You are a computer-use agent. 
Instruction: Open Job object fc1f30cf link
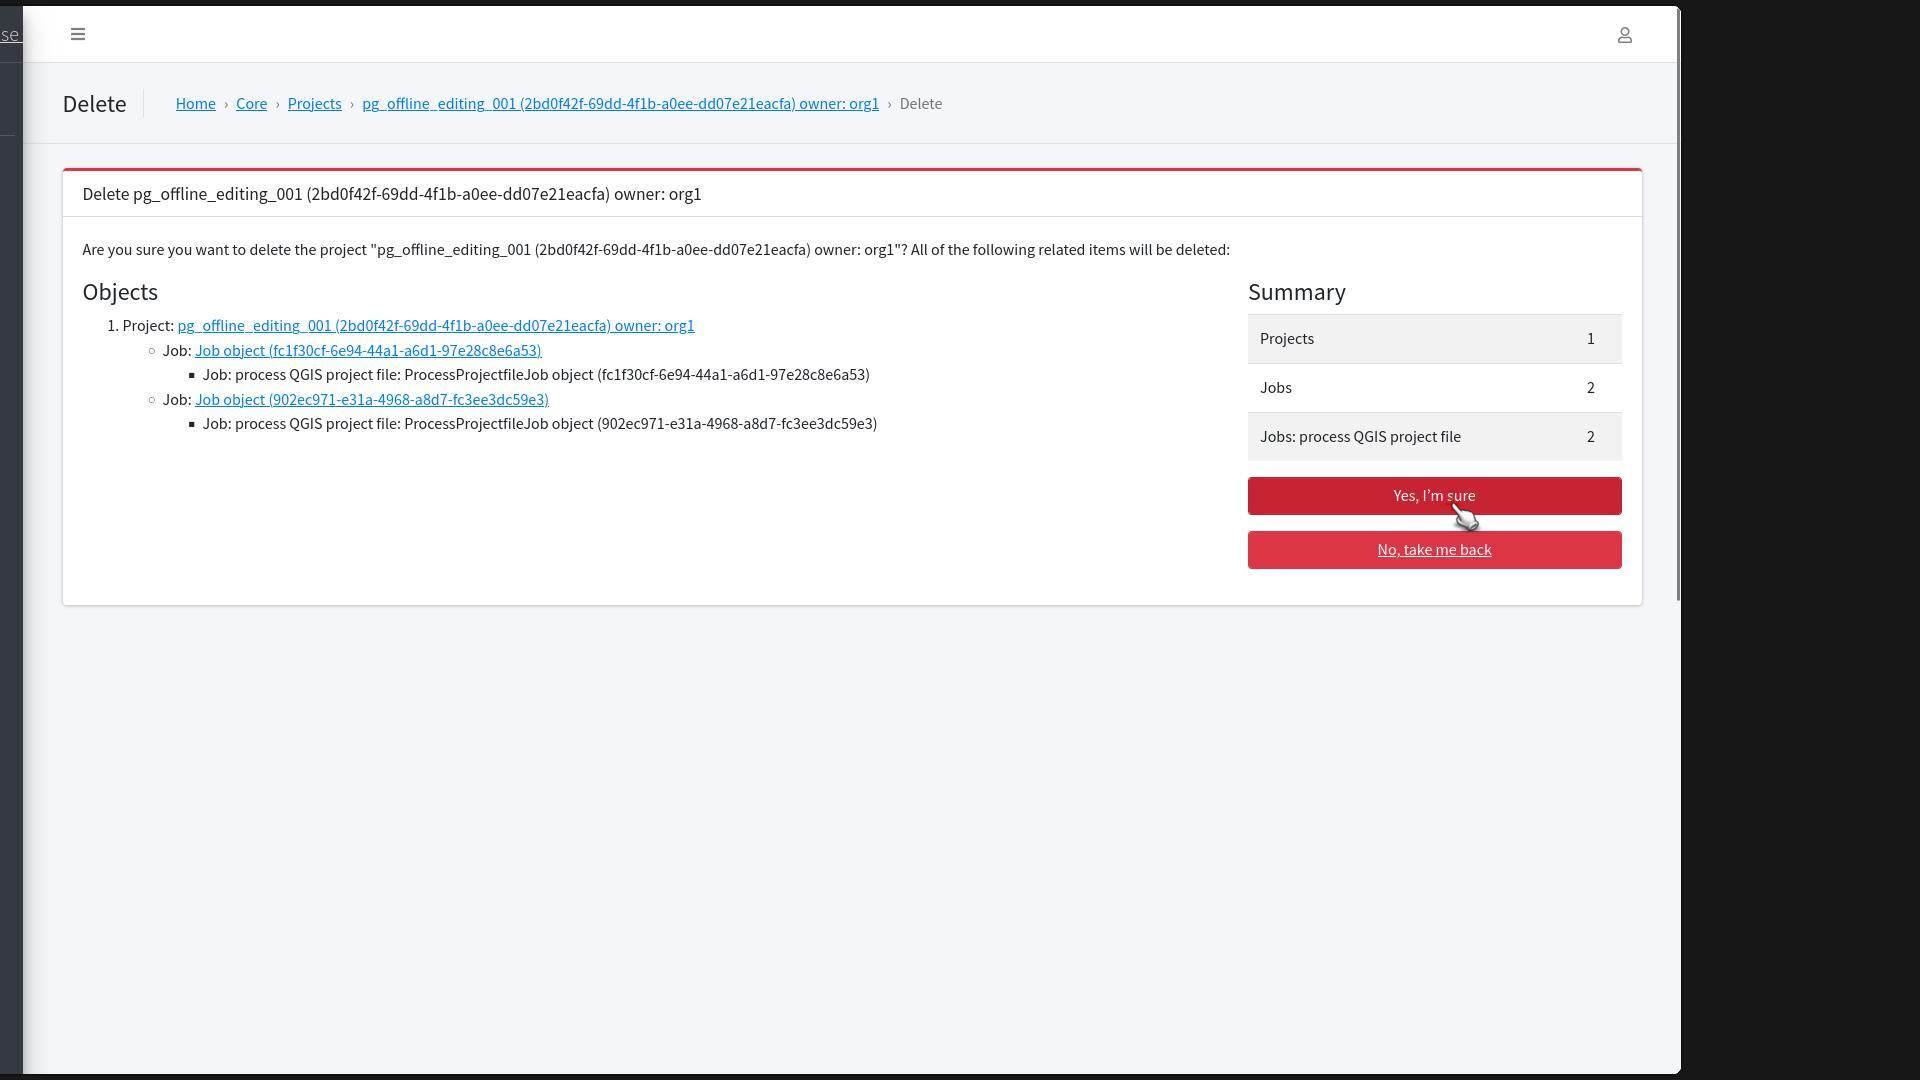coord(368,351)
